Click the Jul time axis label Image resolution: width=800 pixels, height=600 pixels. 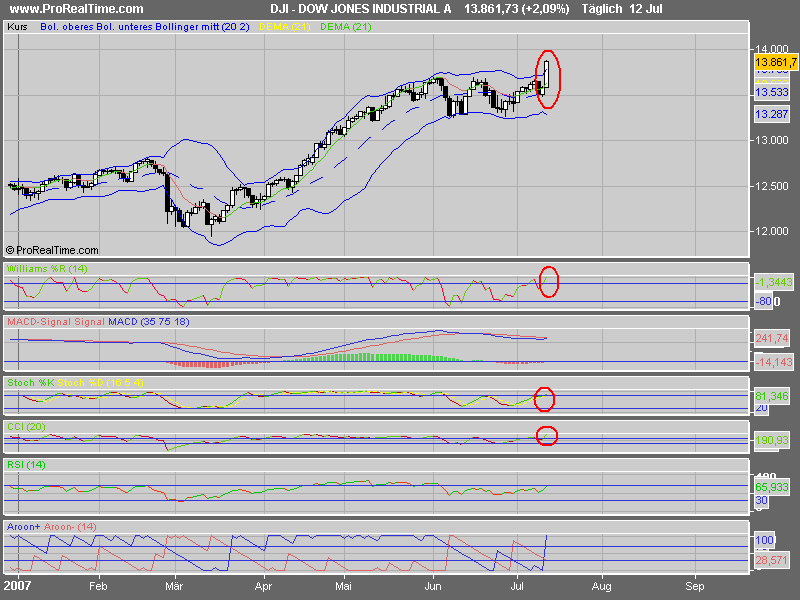(x=517, y=586)
